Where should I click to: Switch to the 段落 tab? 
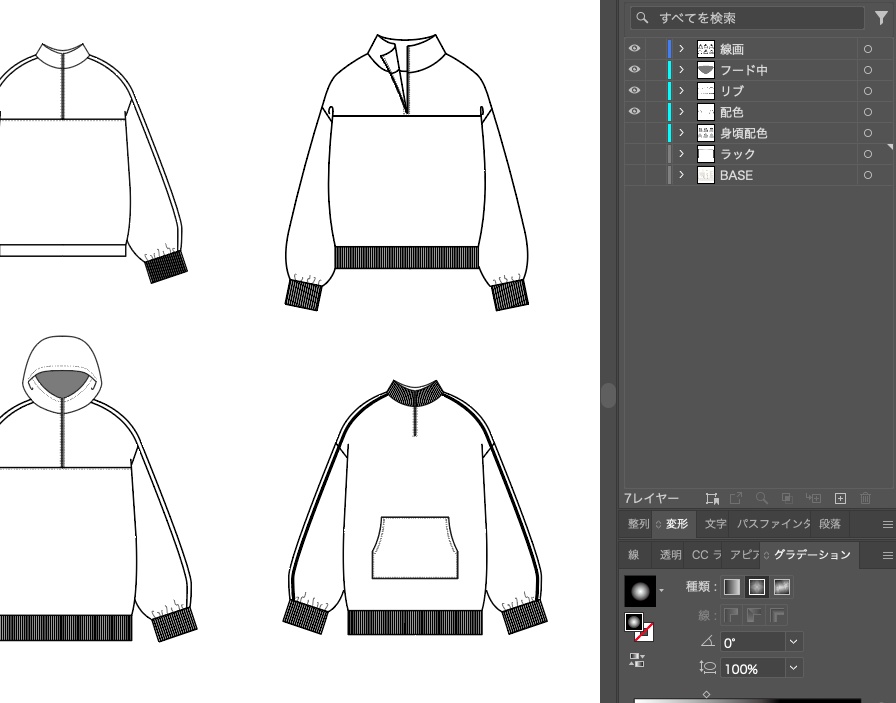click(830, 524)
